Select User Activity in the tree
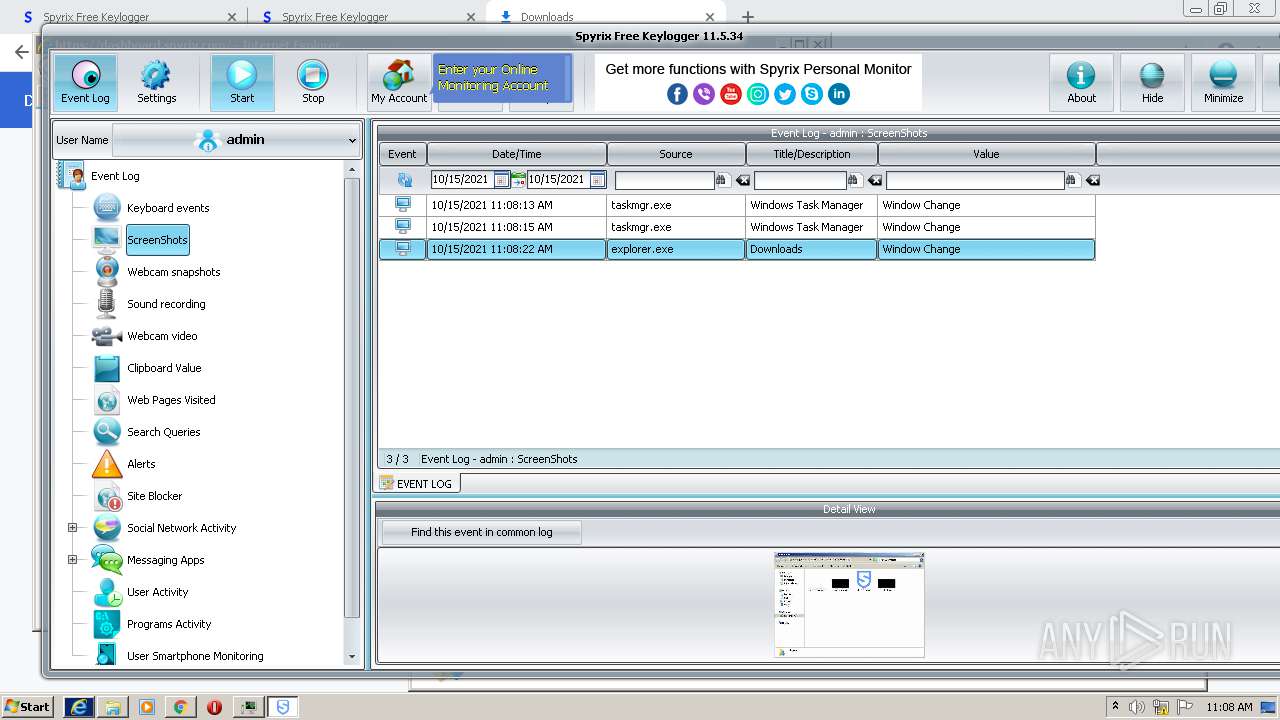This screenshot has height=720, width=1280. click(x=157, y=592)
